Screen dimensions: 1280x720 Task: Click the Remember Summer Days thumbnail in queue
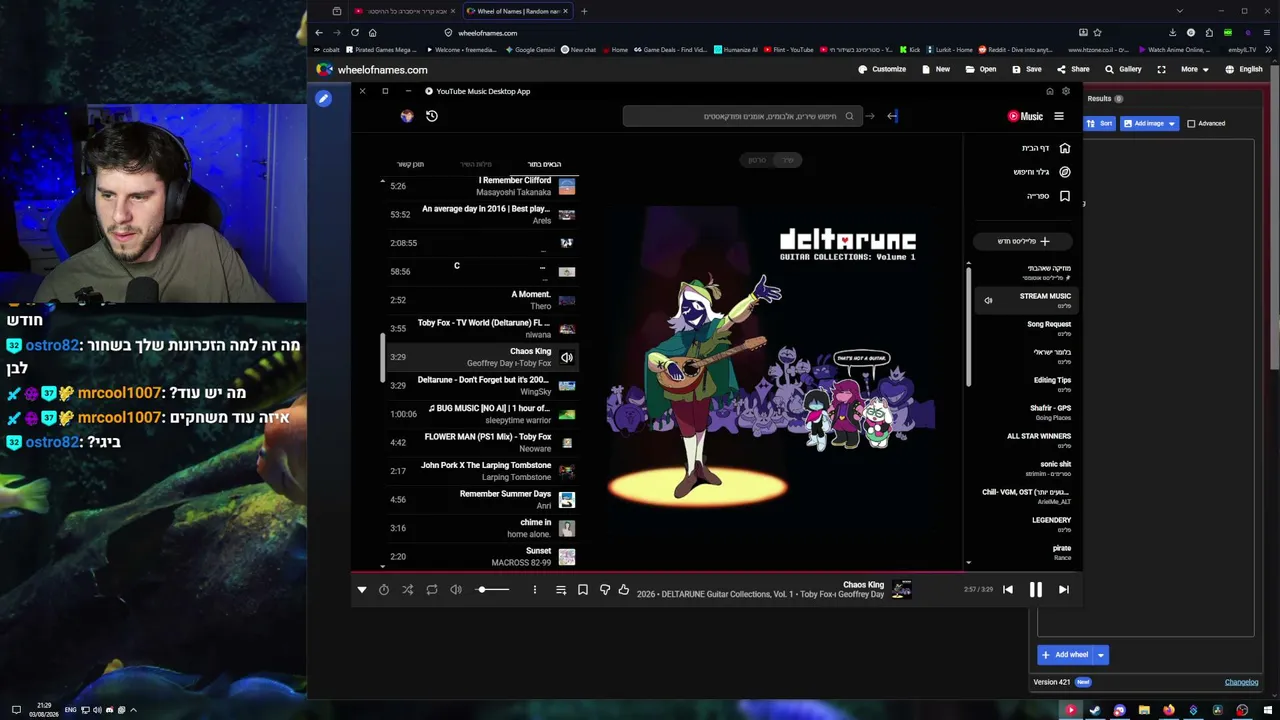coord(567,499)
